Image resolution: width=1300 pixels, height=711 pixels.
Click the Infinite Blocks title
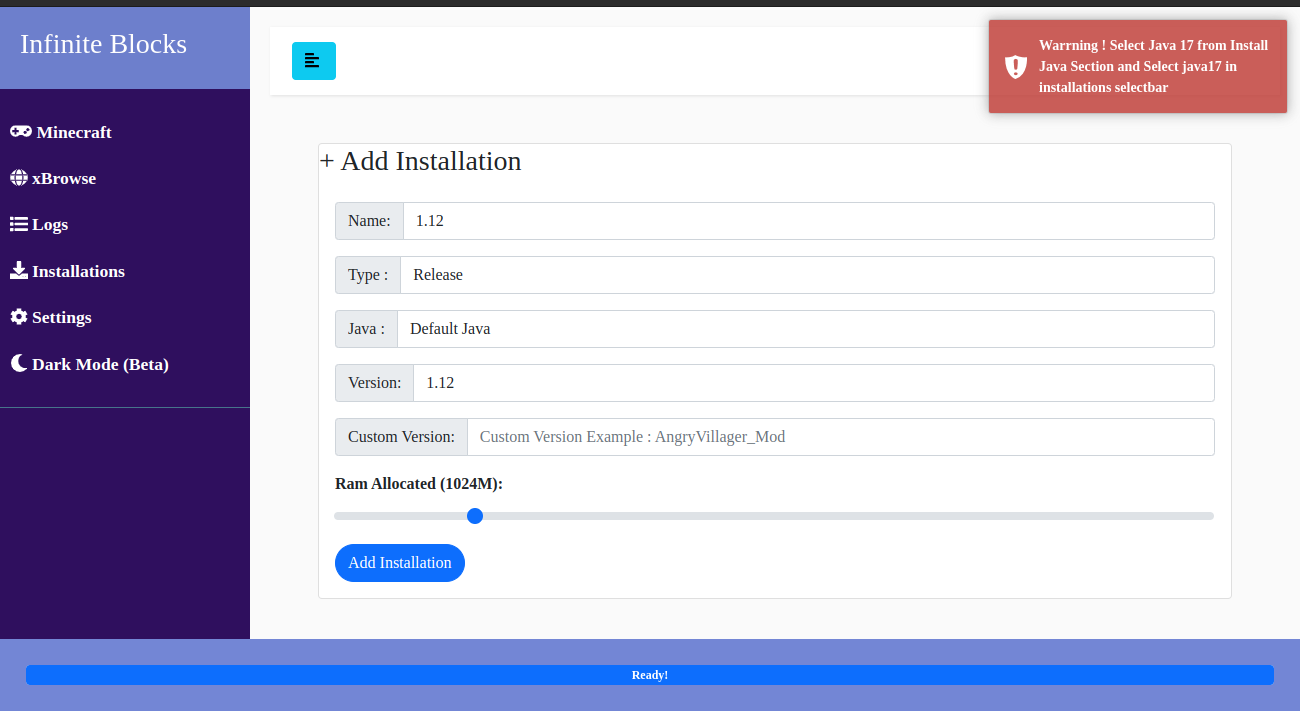point(103,44)
